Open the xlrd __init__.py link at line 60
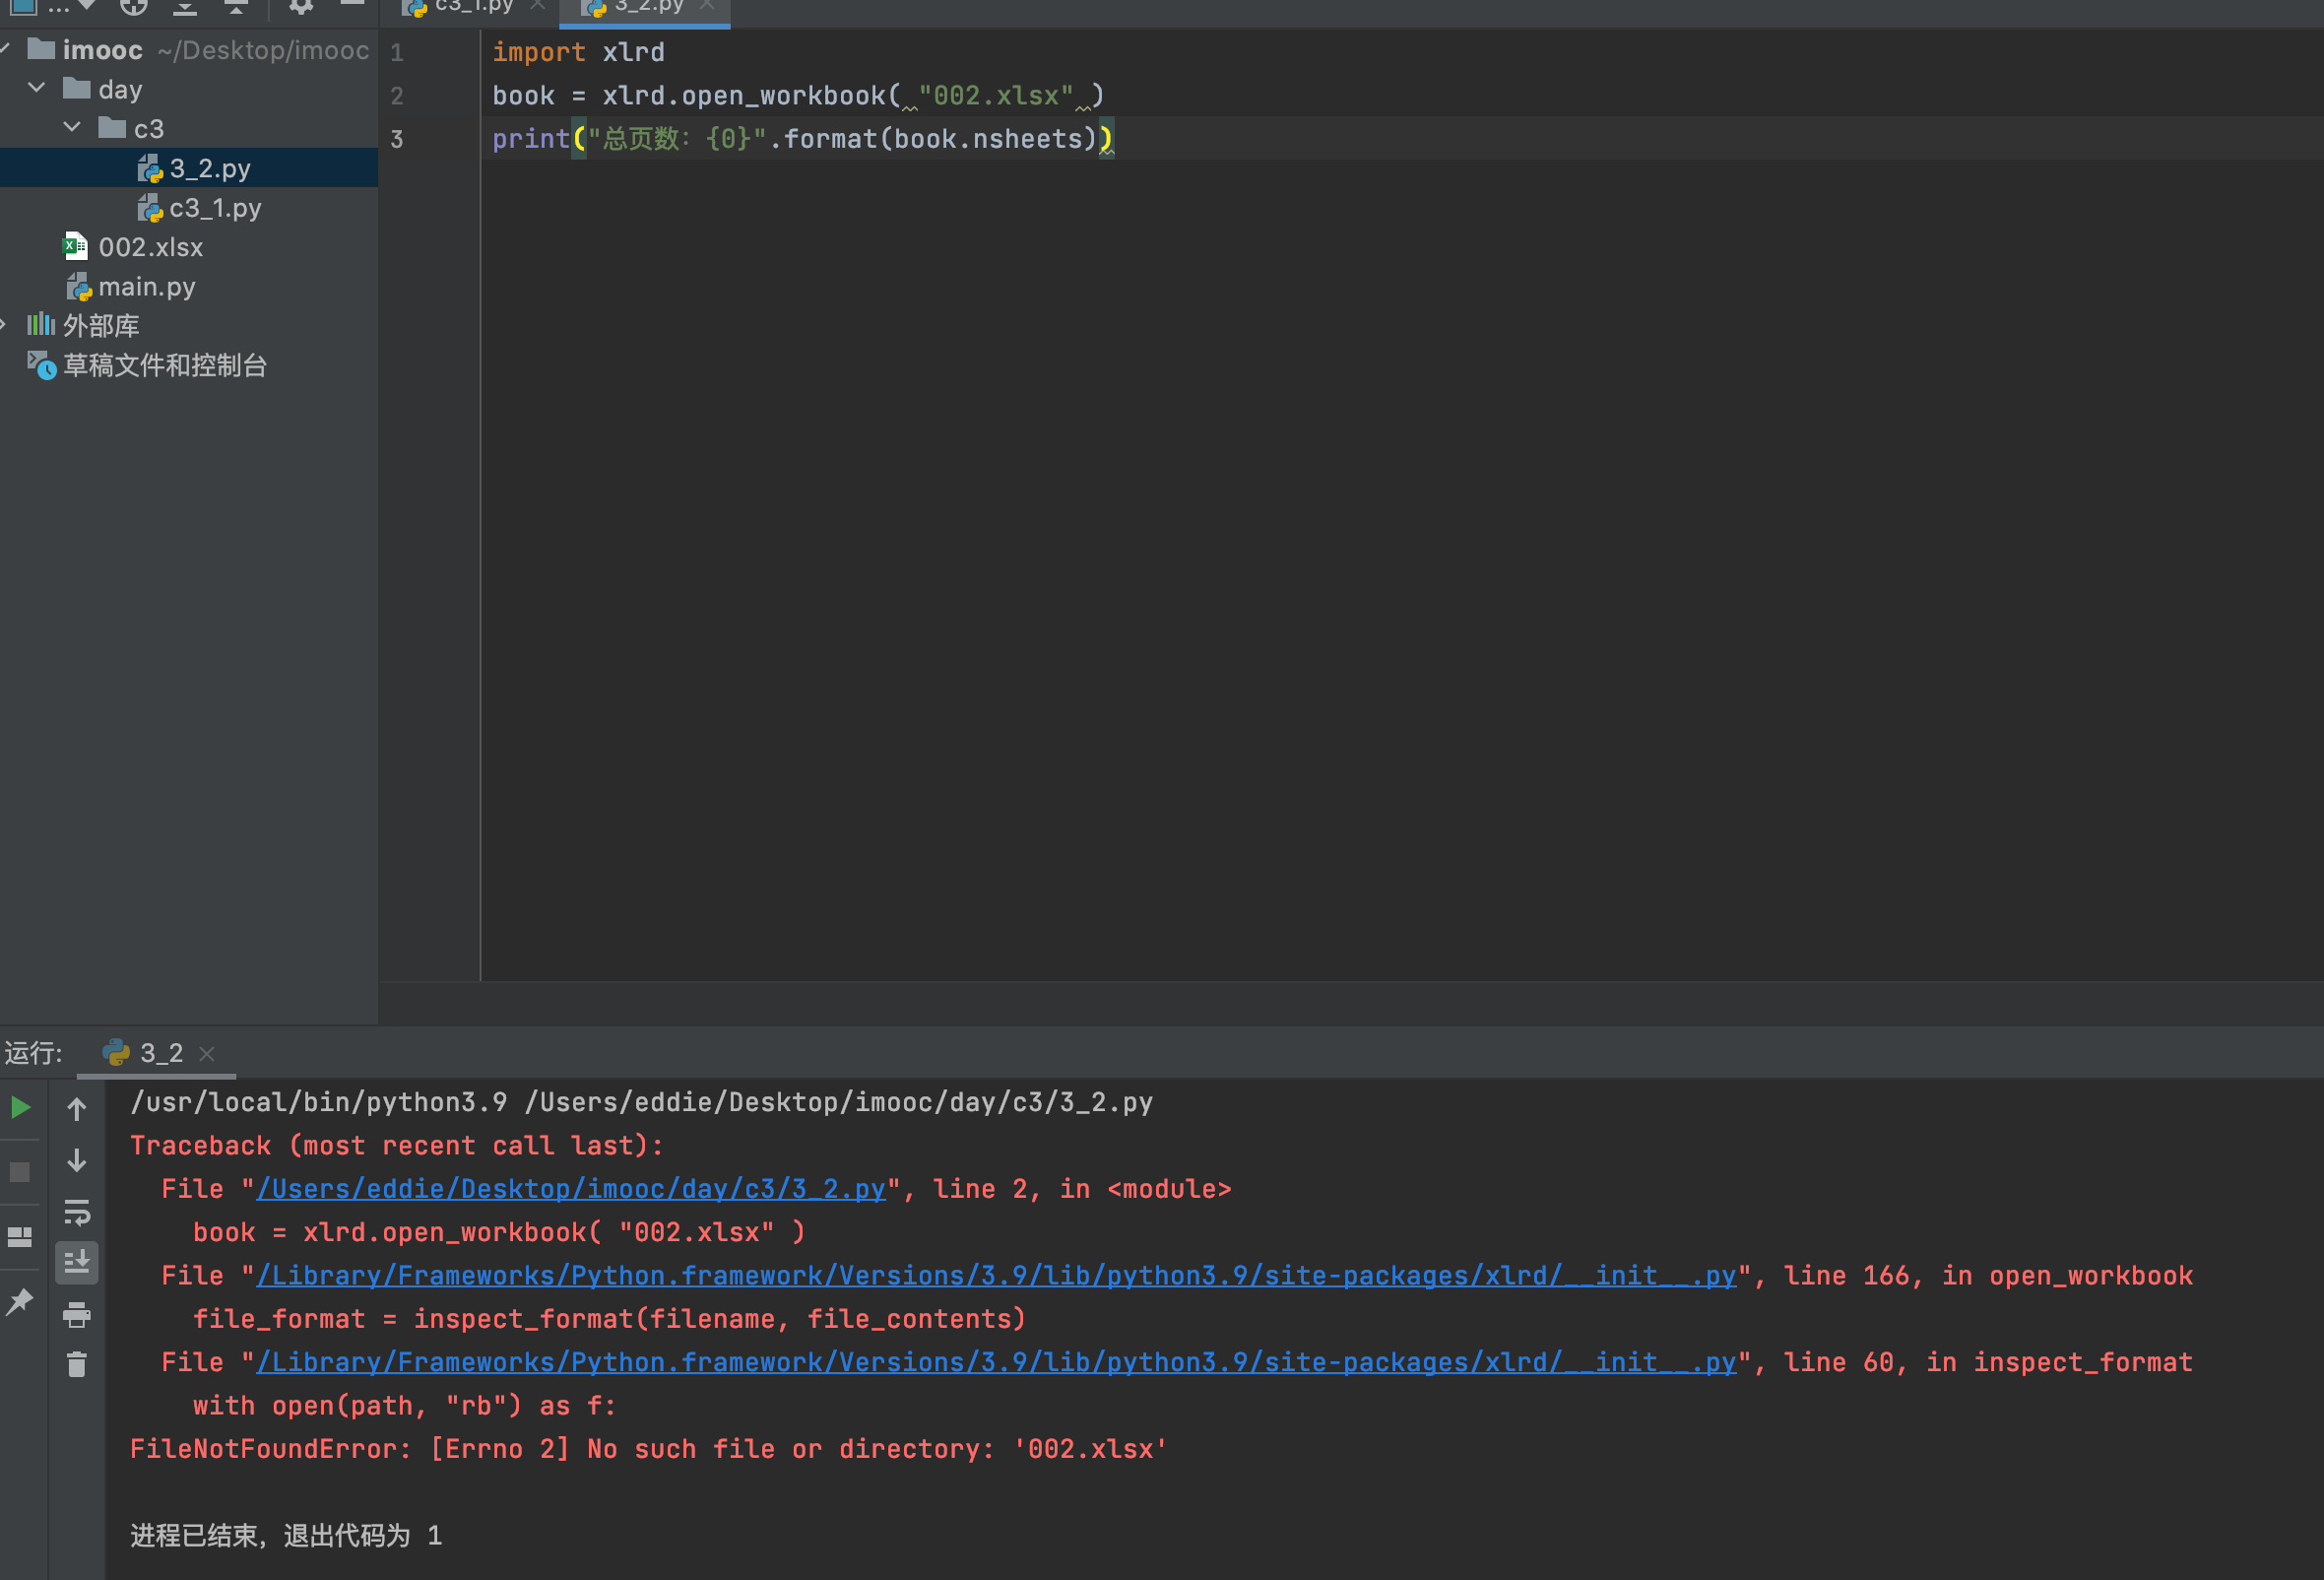This screenshot has height=1580, width=2324. [996, 1362]
